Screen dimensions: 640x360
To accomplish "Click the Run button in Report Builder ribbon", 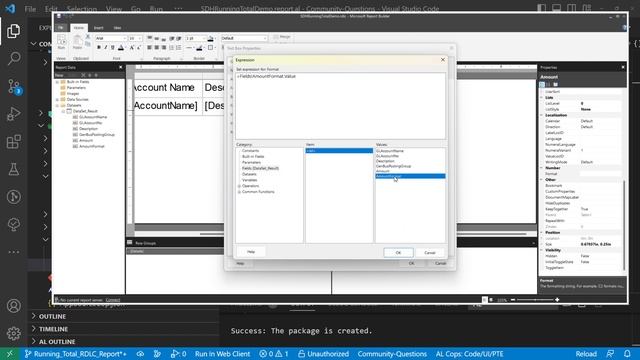I will pyautogui.click(x=61, y=43).
